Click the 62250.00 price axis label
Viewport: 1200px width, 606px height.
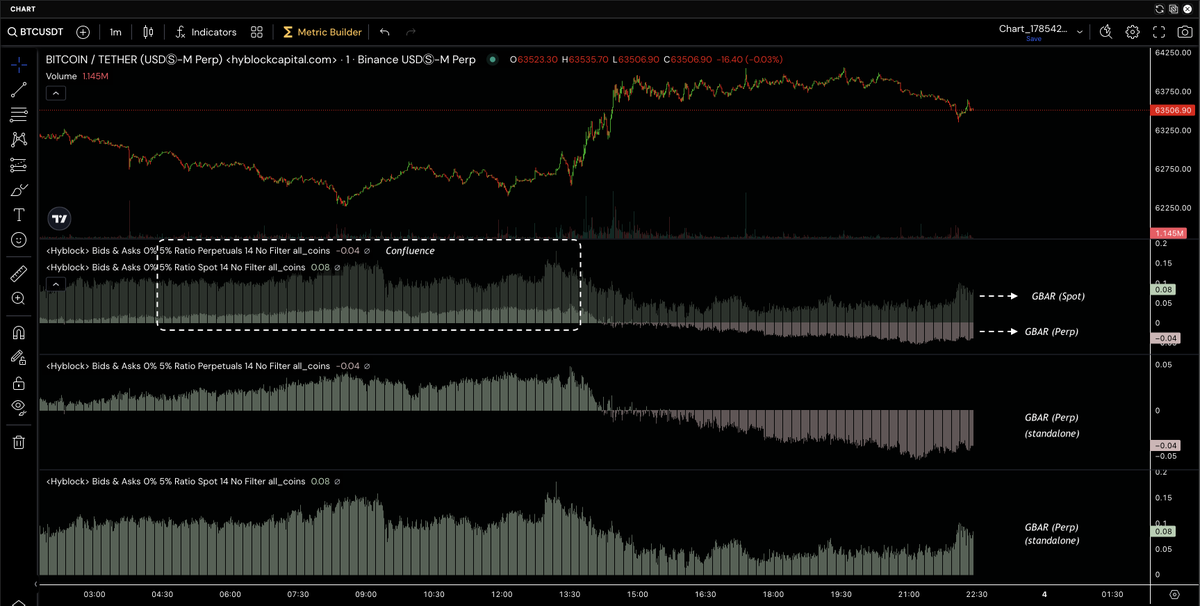pyautogui.click(x=1171, y=208)
